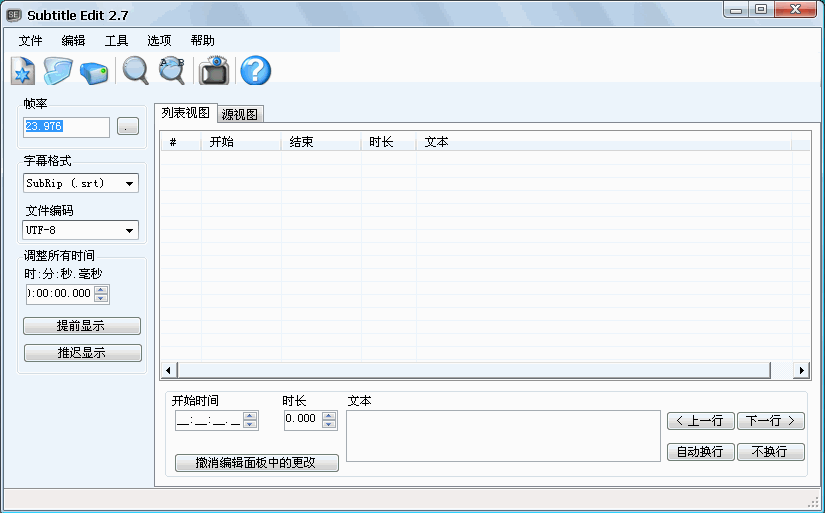This screenshot has width=825, height=513.
Task: Click the 时长 column header
Action: pyautogui.click(x=388, y=142)
